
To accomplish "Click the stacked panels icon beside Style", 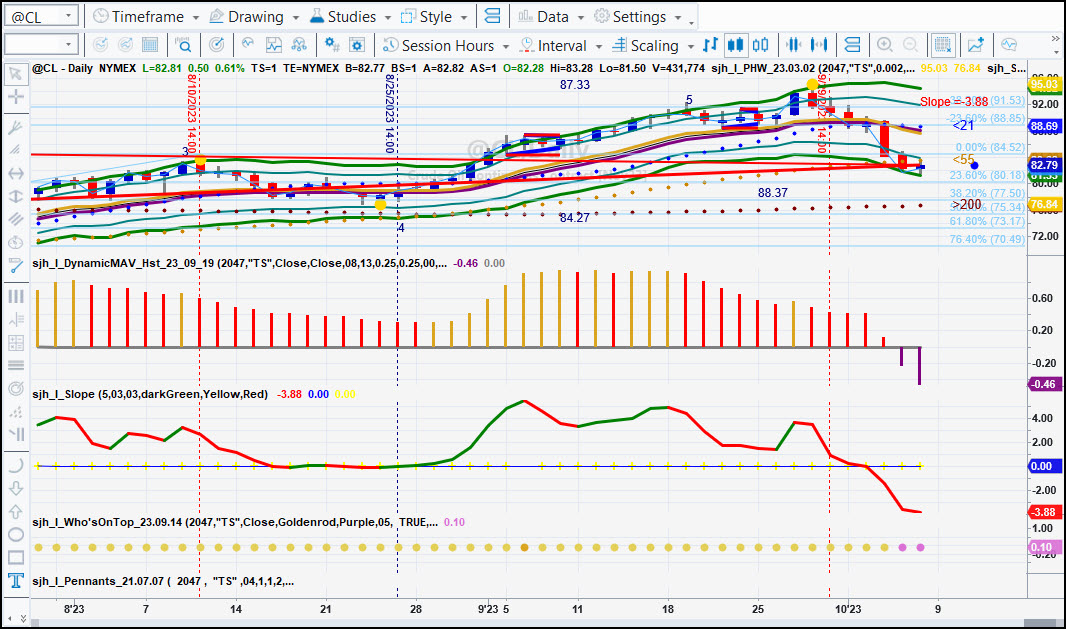I will 493,16.
